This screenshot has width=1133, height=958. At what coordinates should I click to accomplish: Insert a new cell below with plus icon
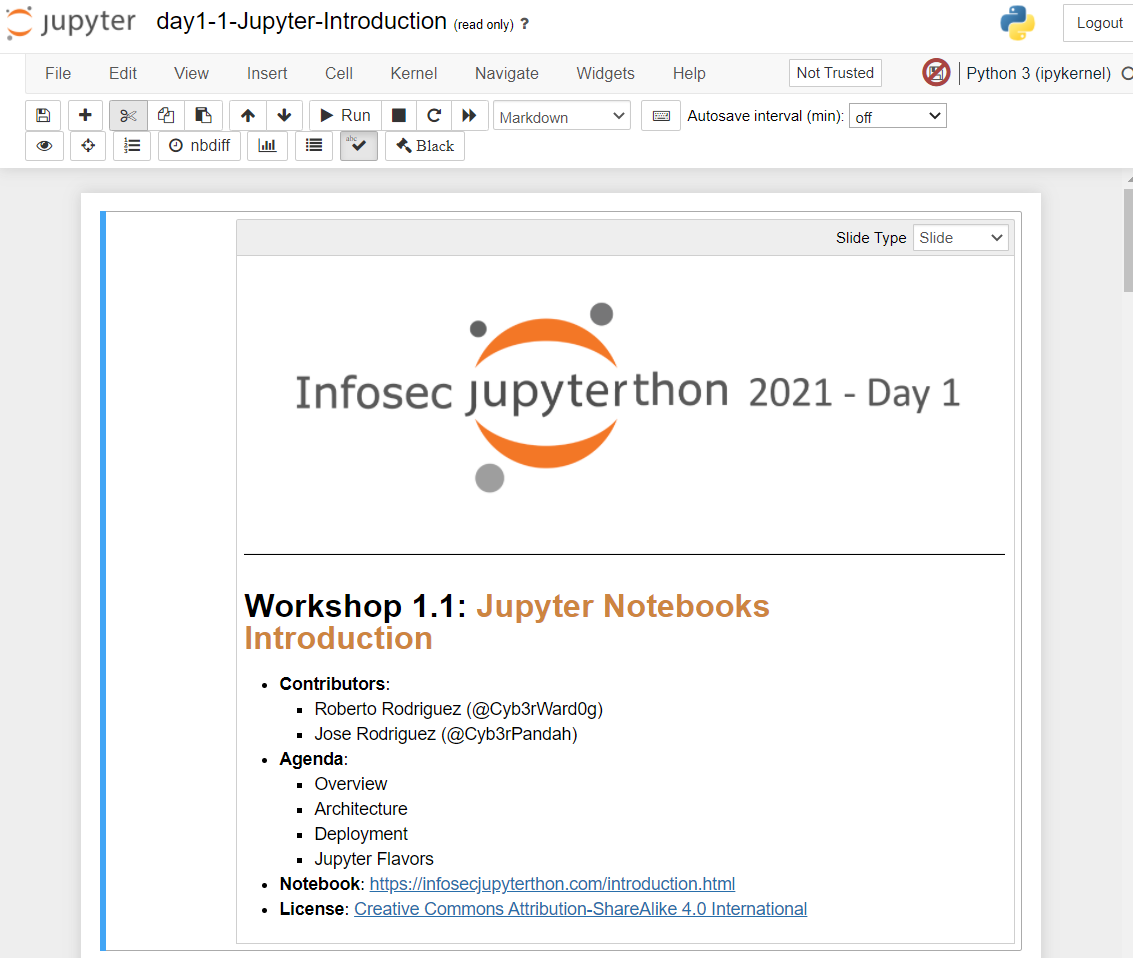(x=85, y=116)
